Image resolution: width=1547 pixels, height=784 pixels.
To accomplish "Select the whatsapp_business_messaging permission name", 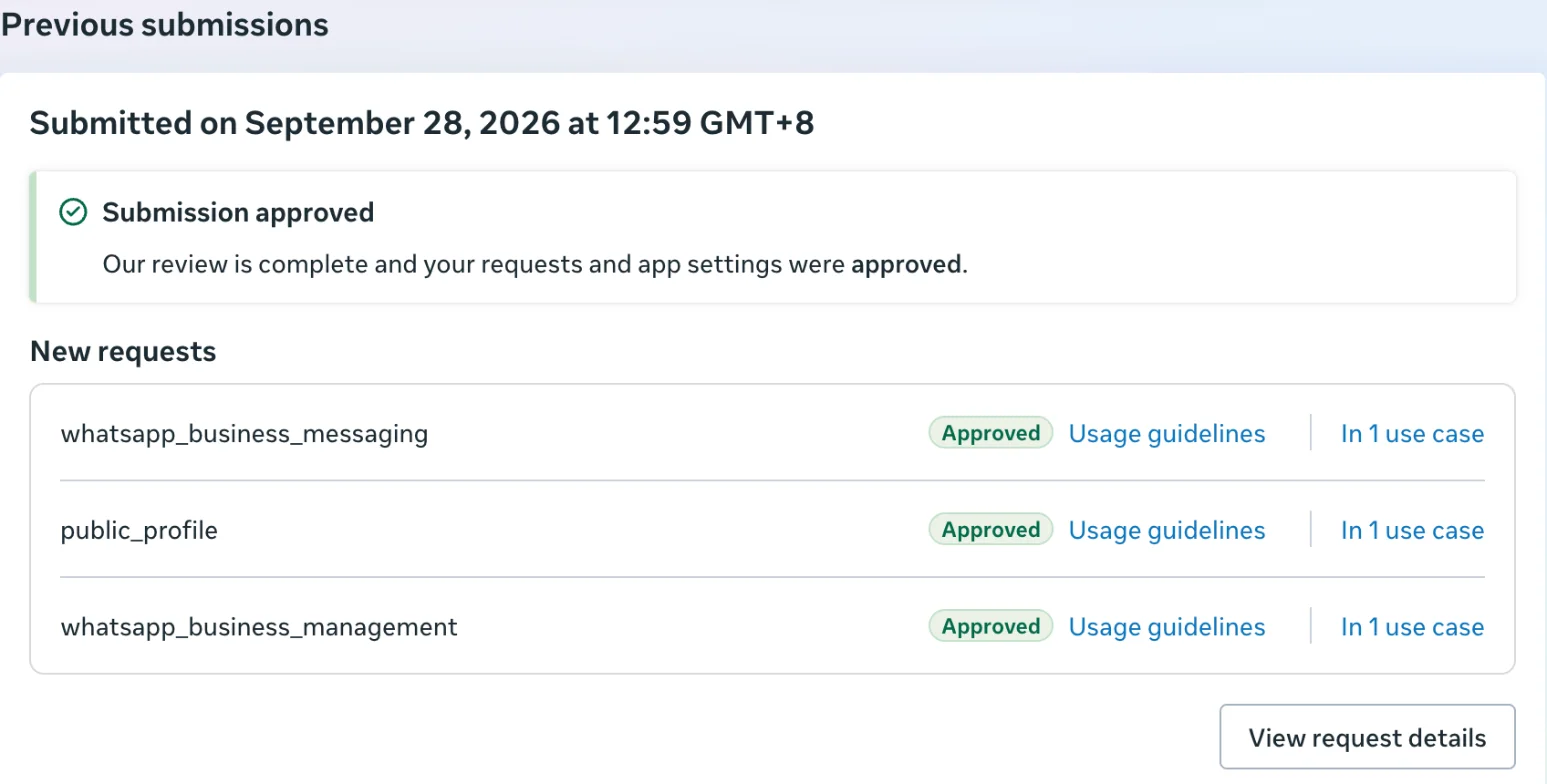I will tap(244, 434).
